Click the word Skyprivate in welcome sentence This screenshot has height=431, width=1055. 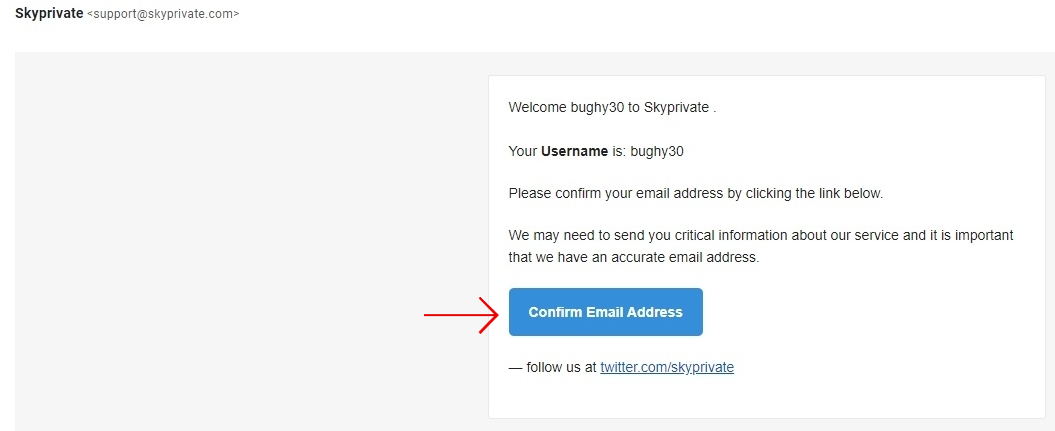pyautogui.click(x=676, y=108)
